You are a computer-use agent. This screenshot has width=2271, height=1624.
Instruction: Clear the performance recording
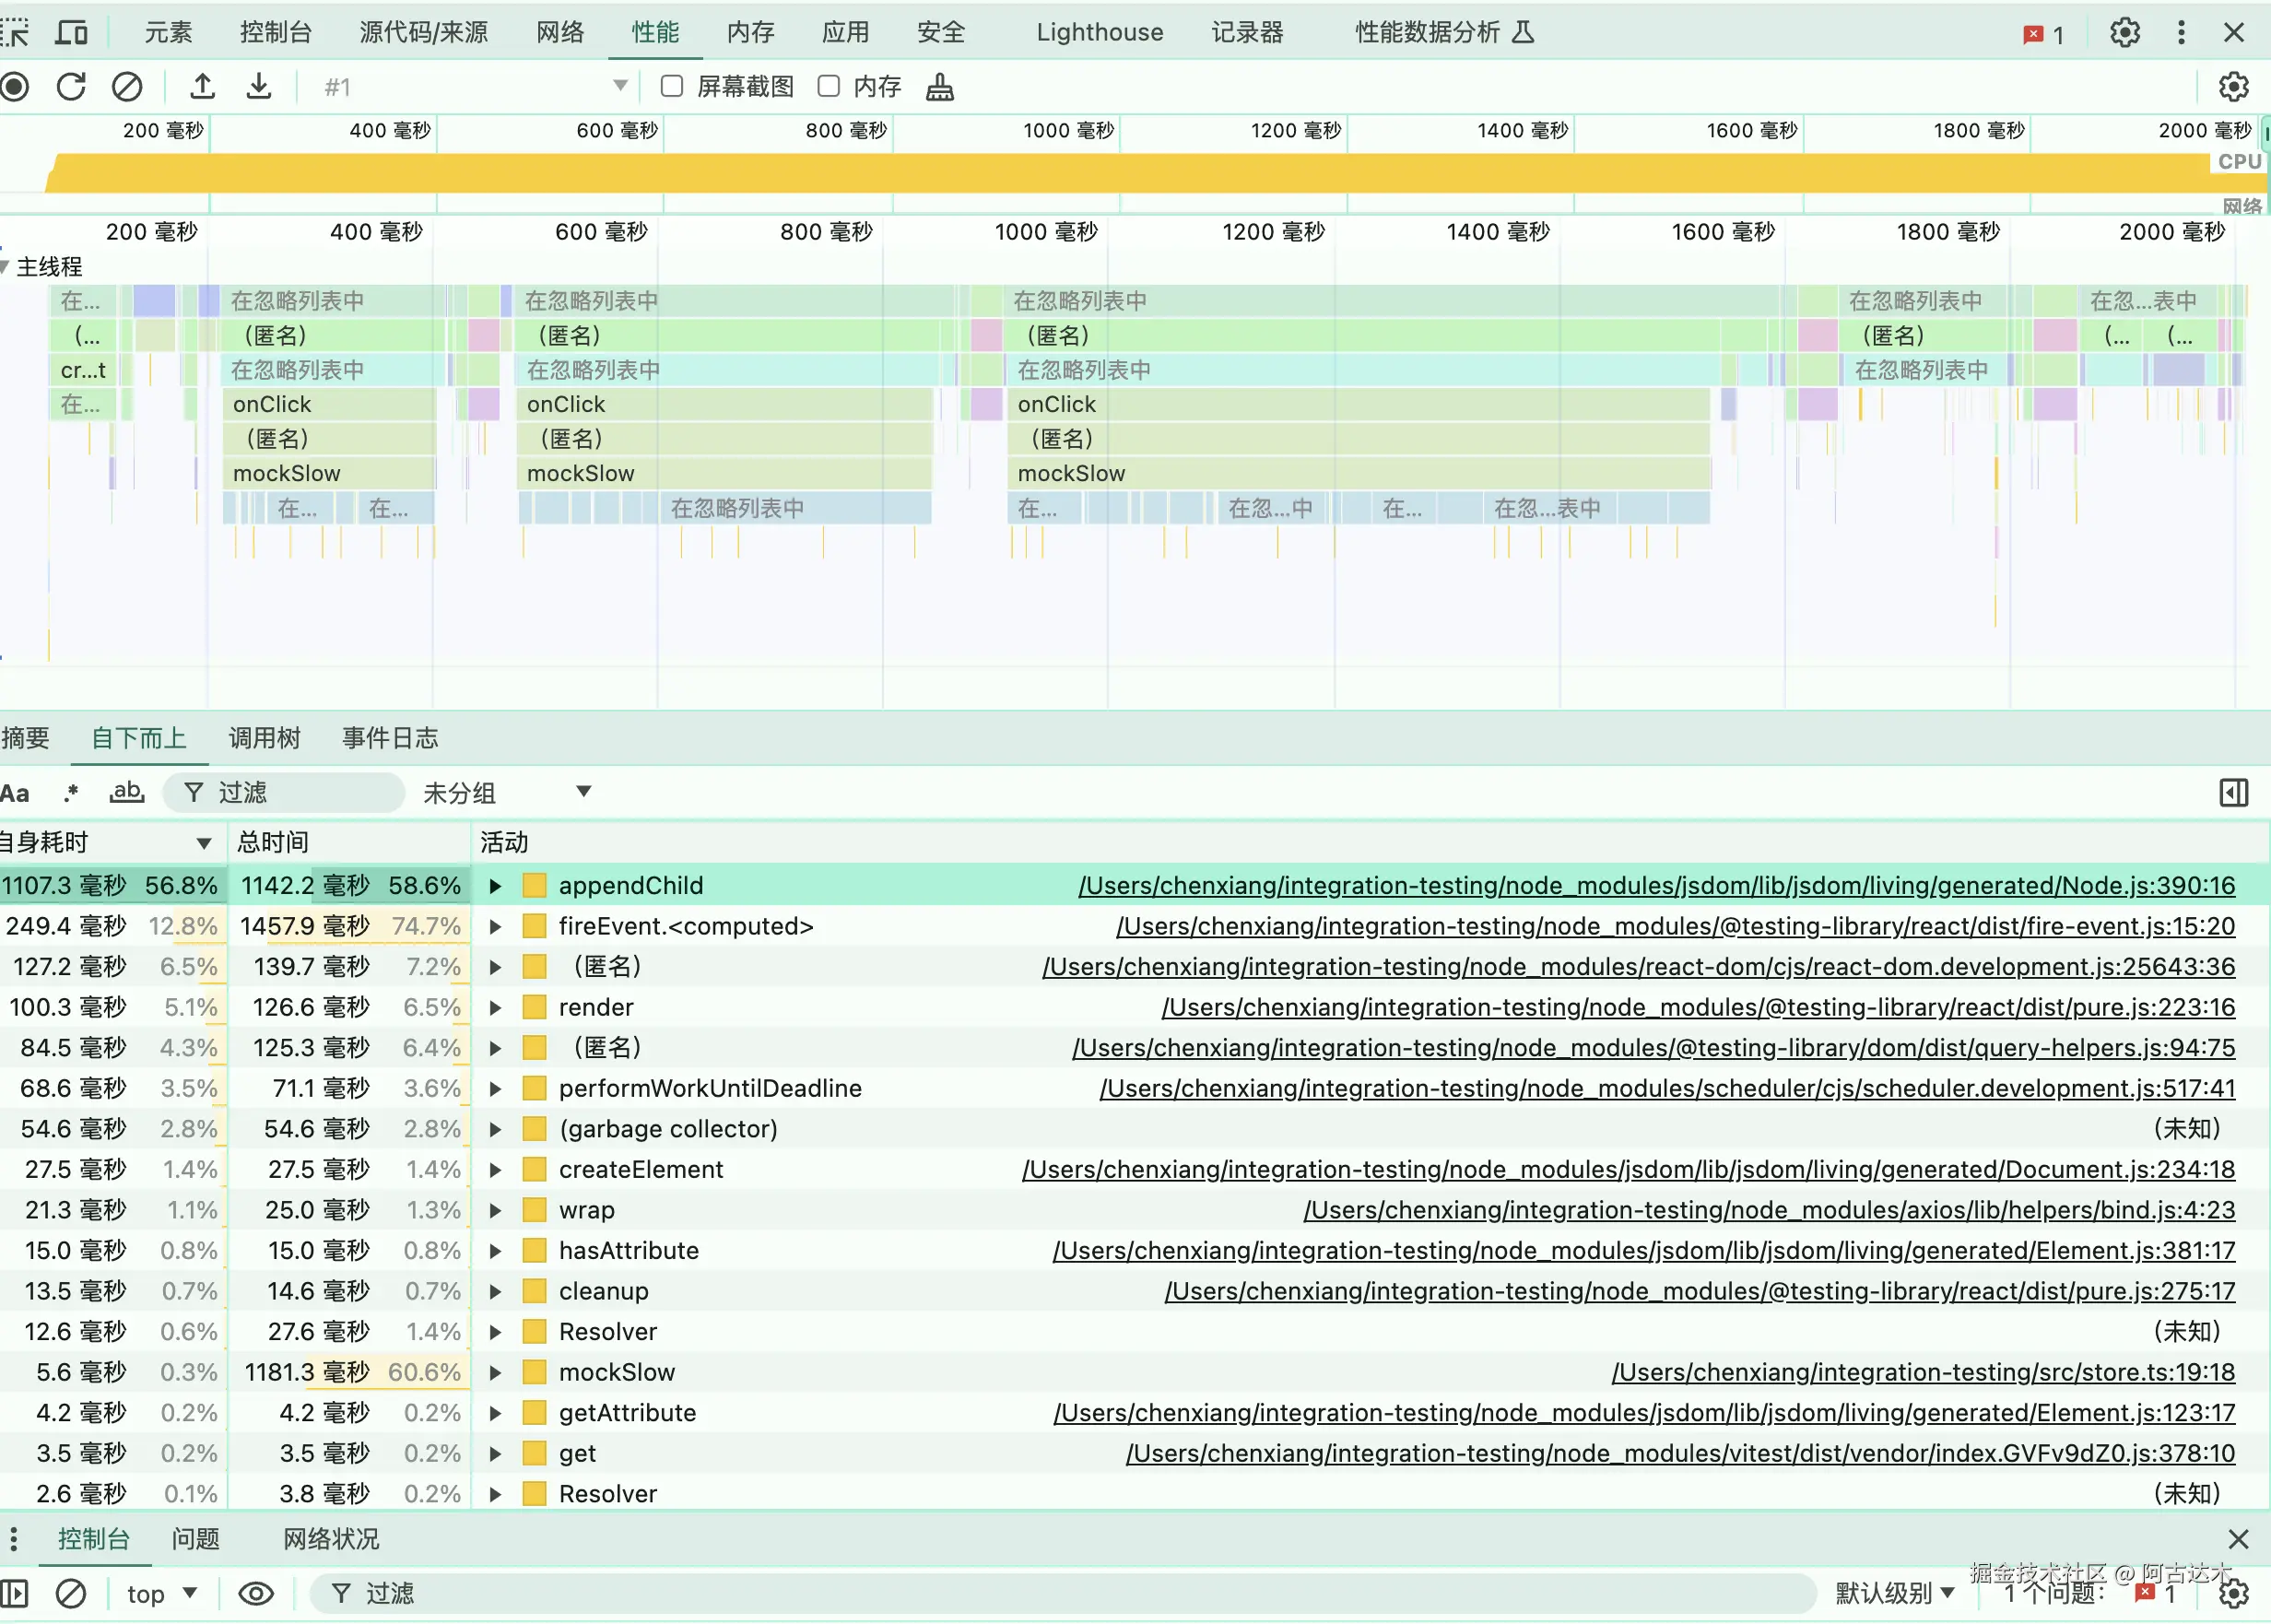click(127, 87)
